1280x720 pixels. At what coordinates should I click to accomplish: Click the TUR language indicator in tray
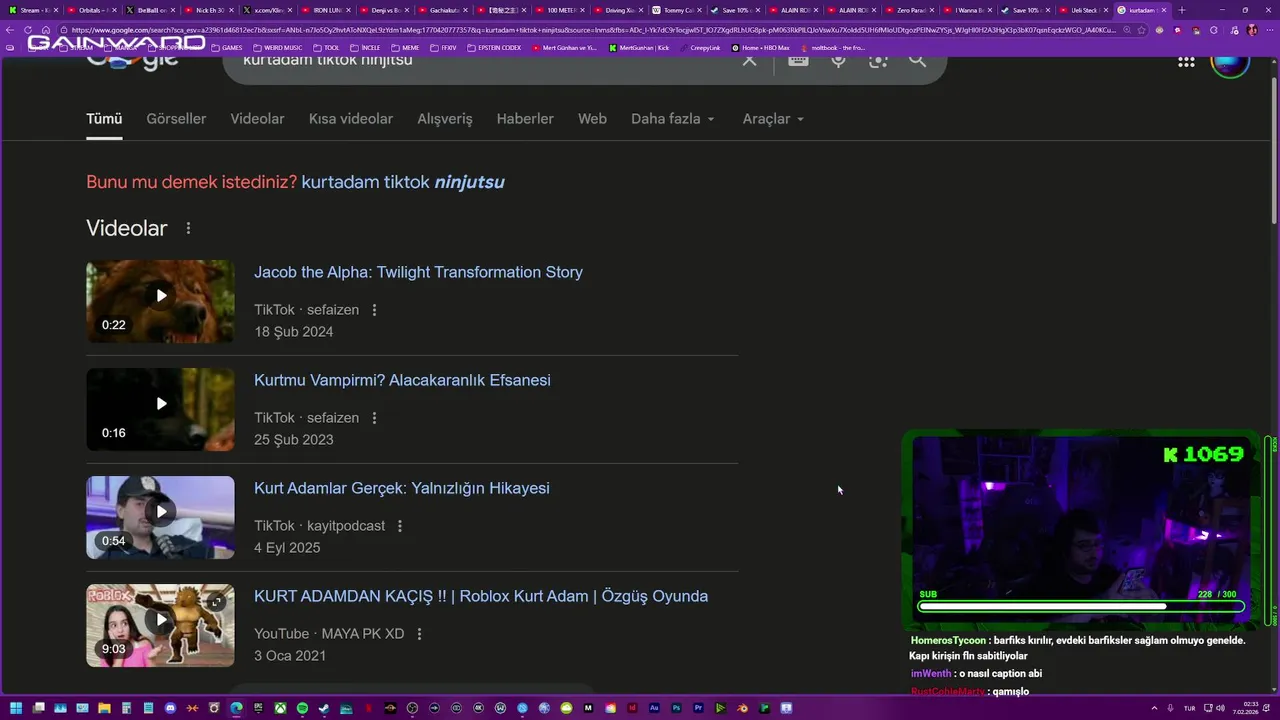click(1189, 708)
